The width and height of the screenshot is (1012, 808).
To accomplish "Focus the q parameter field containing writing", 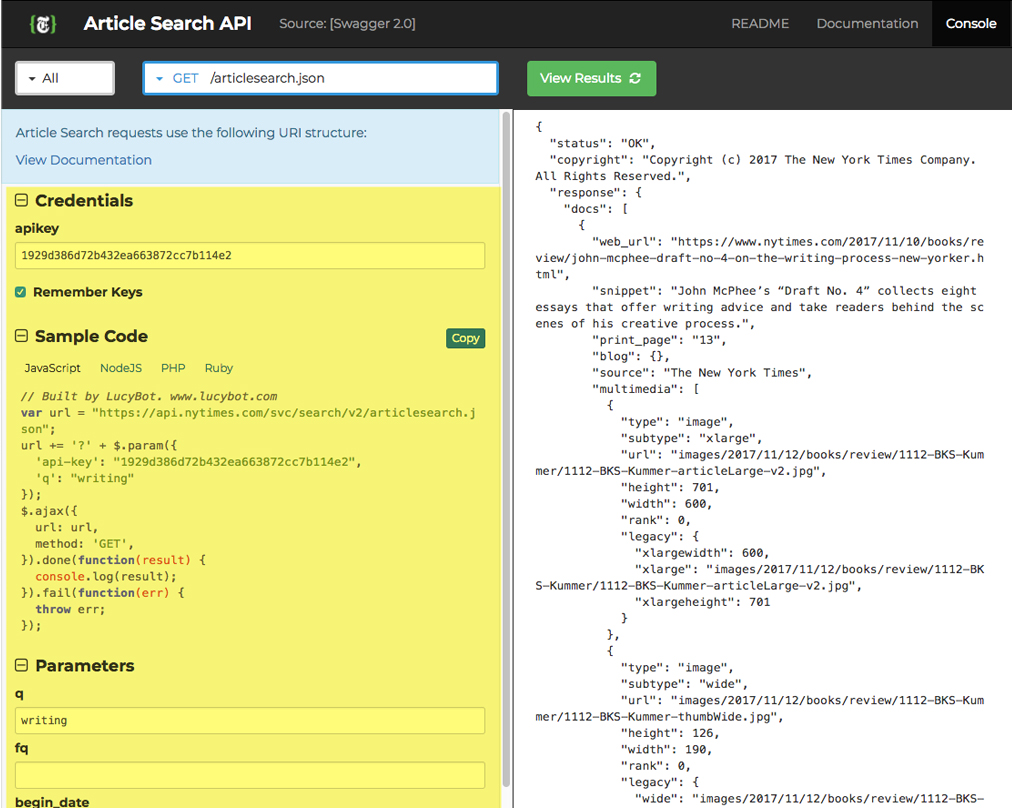I will [x=250, y=720].
